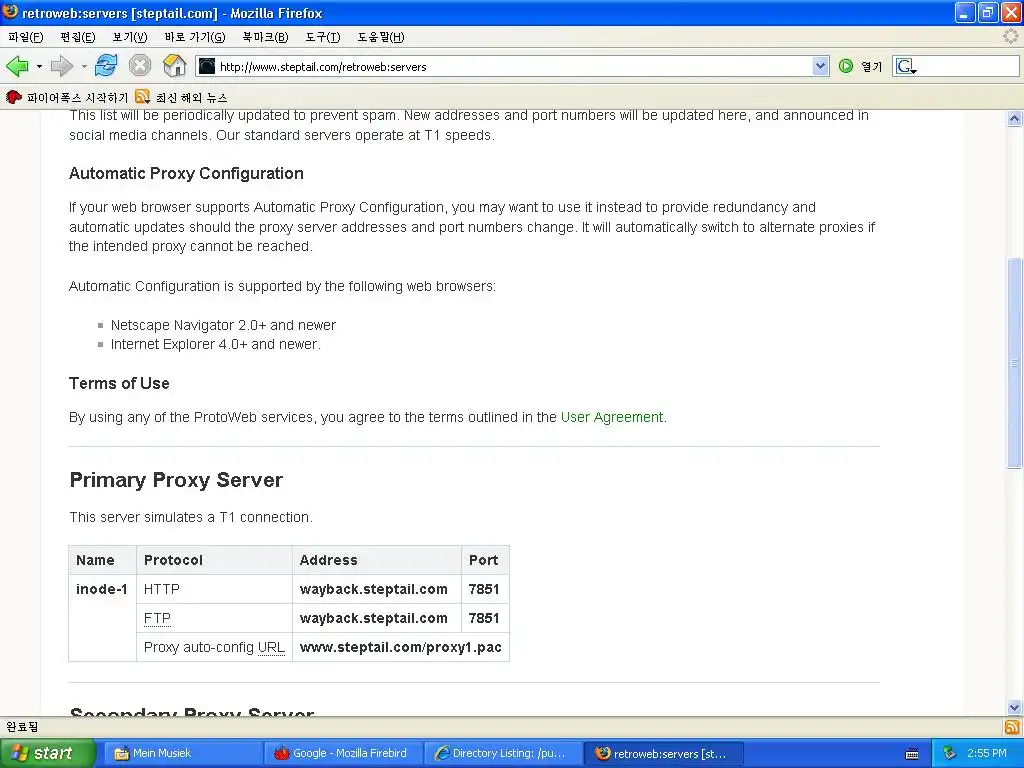Click the Stop loading icon
Image resolution: width=1024 pixels, height=768 pixels.
140,66
